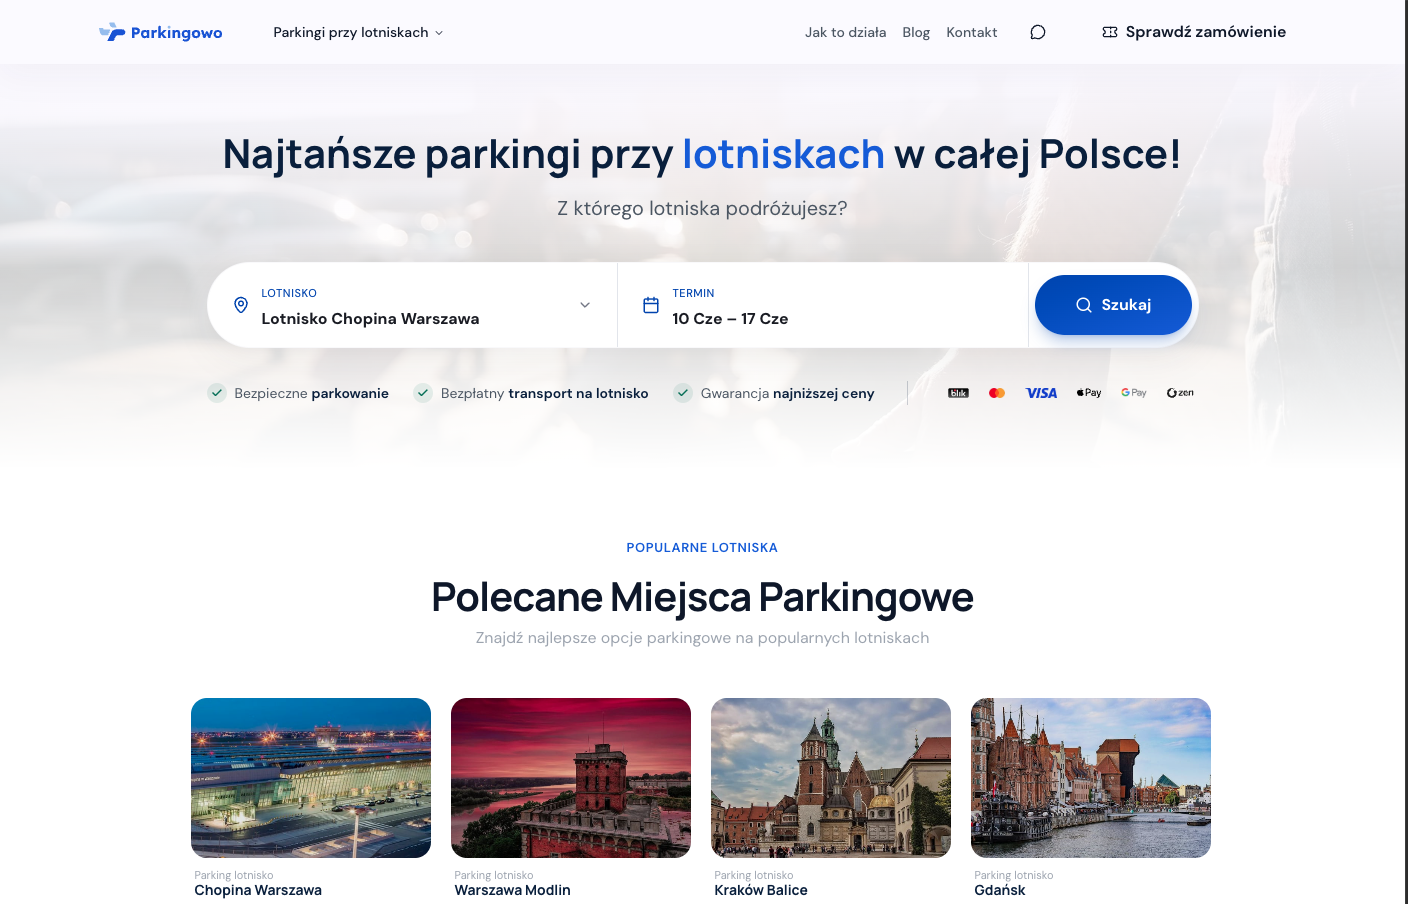This screenshot has height=904, width=1408.
Task: Click the location pin icon in Lotnisko field
Action: tap(241, 305)
